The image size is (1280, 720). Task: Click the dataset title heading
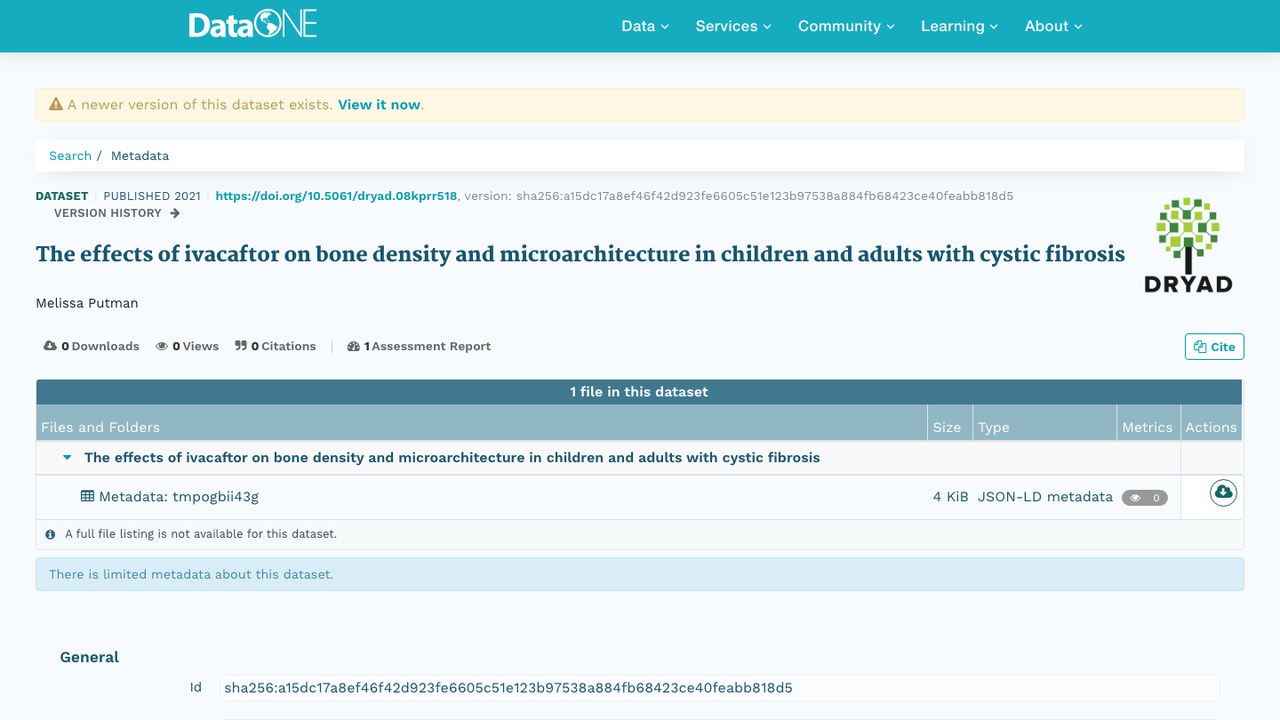580,254
